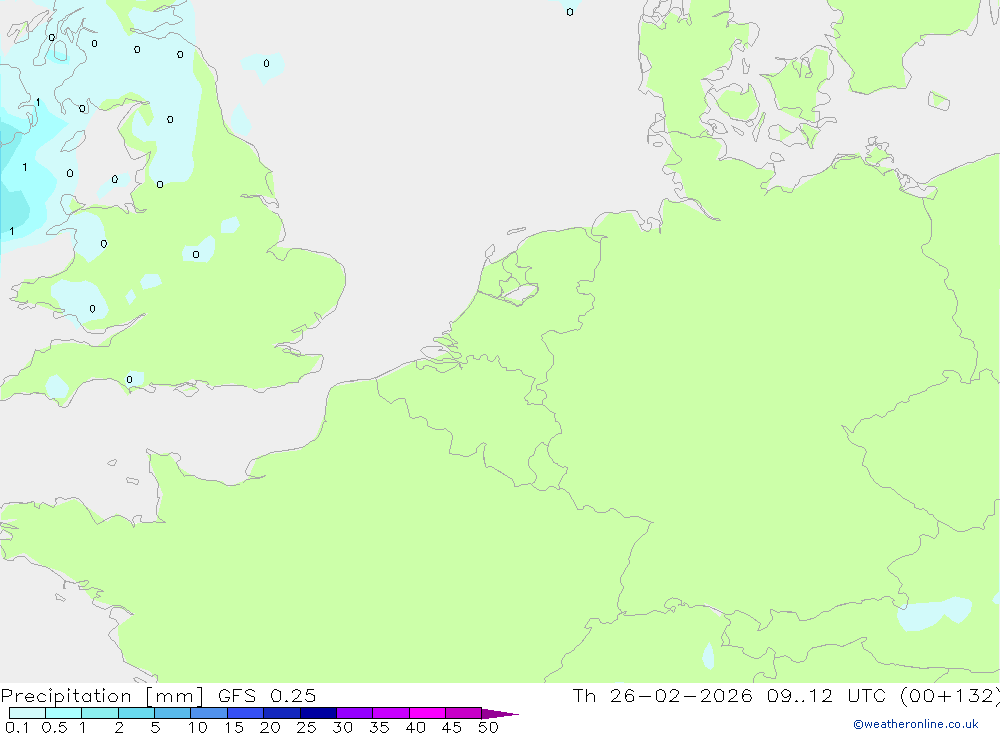Click the legend arrow tip above 50

pyautogui.click(x=500, y=714)
